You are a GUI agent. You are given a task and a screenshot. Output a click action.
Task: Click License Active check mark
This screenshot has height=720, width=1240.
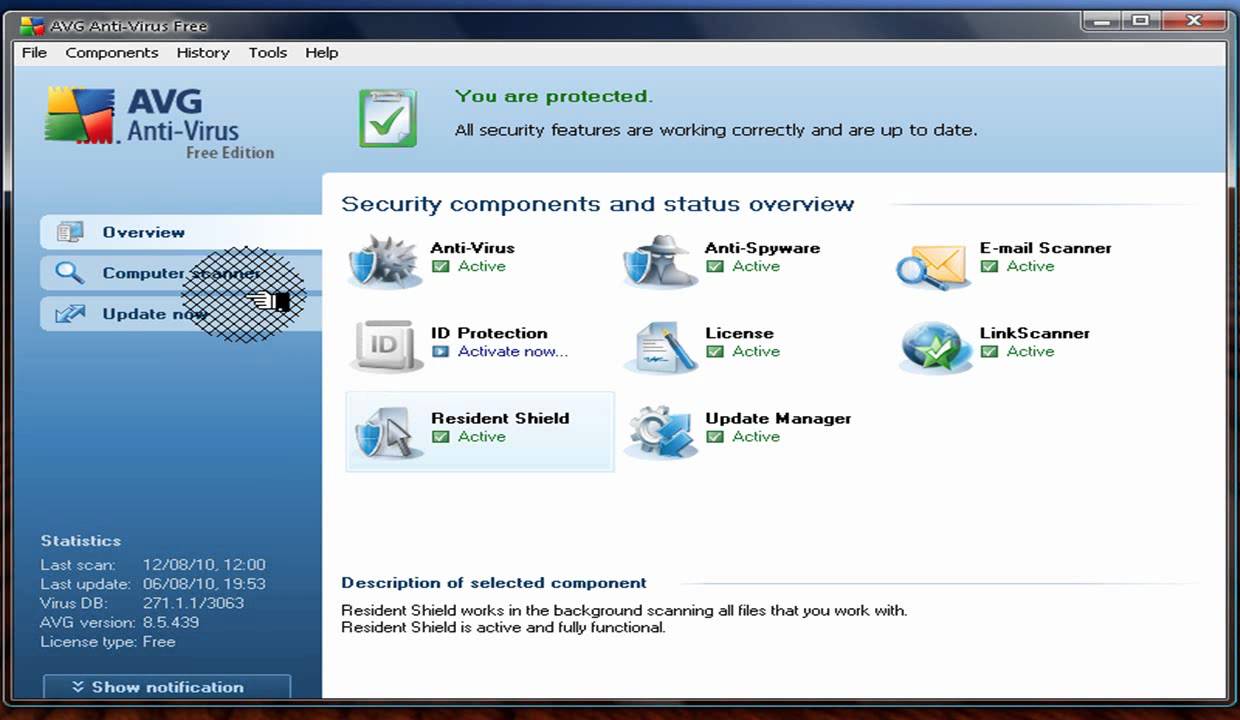pos(714,351)
